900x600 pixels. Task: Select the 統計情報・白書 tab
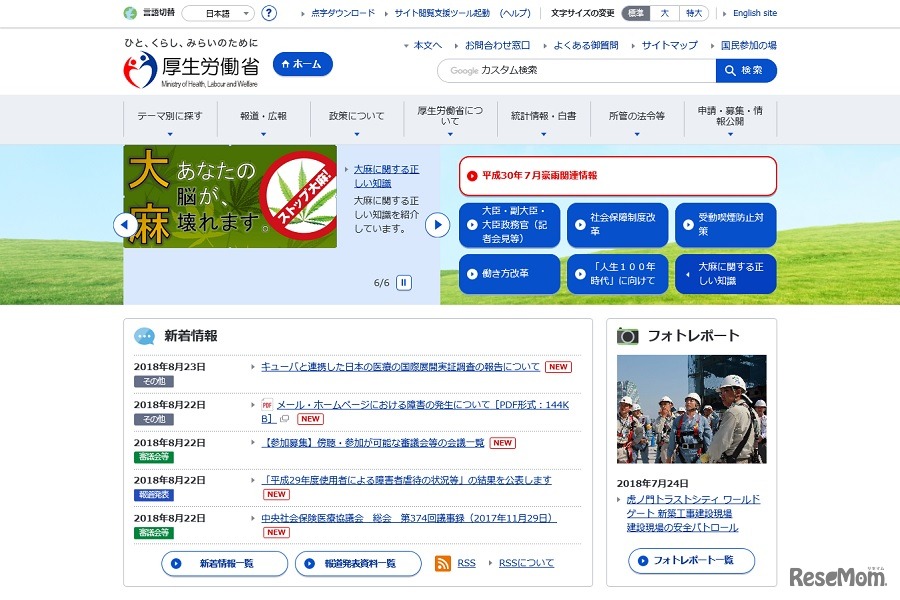pos(541,115)
